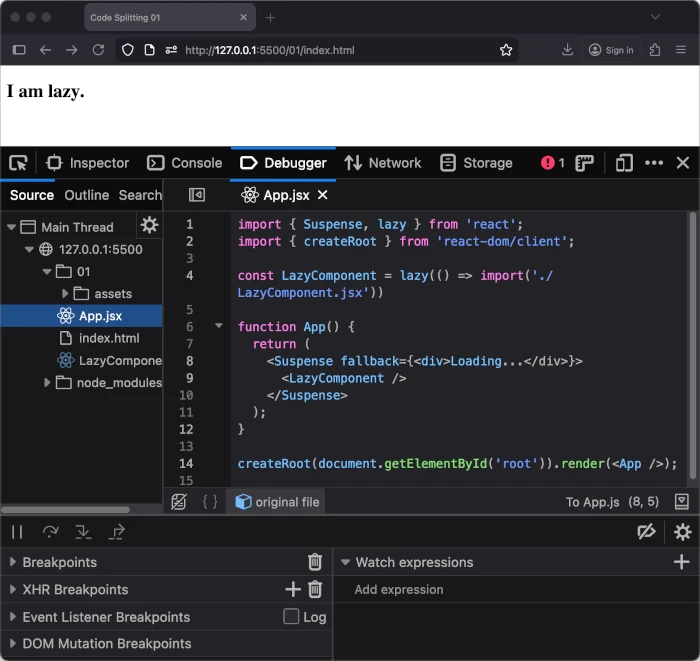Open the browser hamburger menu
Viewport: 700px width, 661px height.
pyautogui.click(x=681, y=50)
